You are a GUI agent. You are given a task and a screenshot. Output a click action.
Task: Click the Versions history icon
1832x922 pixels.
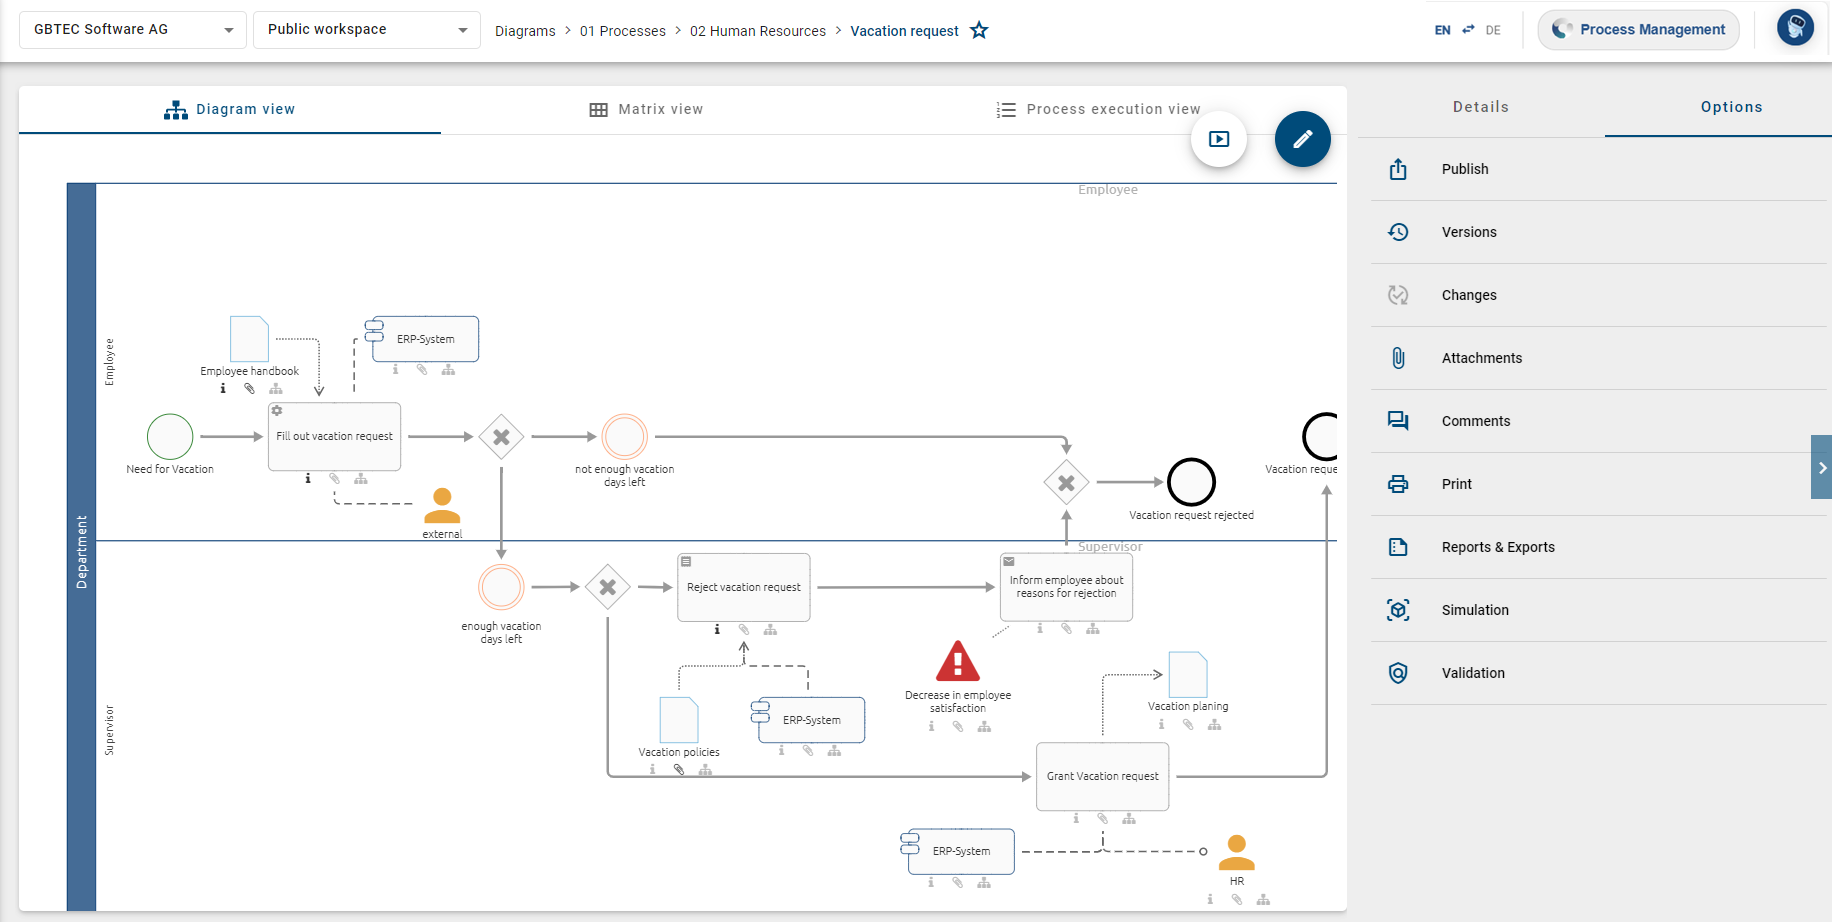coord(1398,232)
